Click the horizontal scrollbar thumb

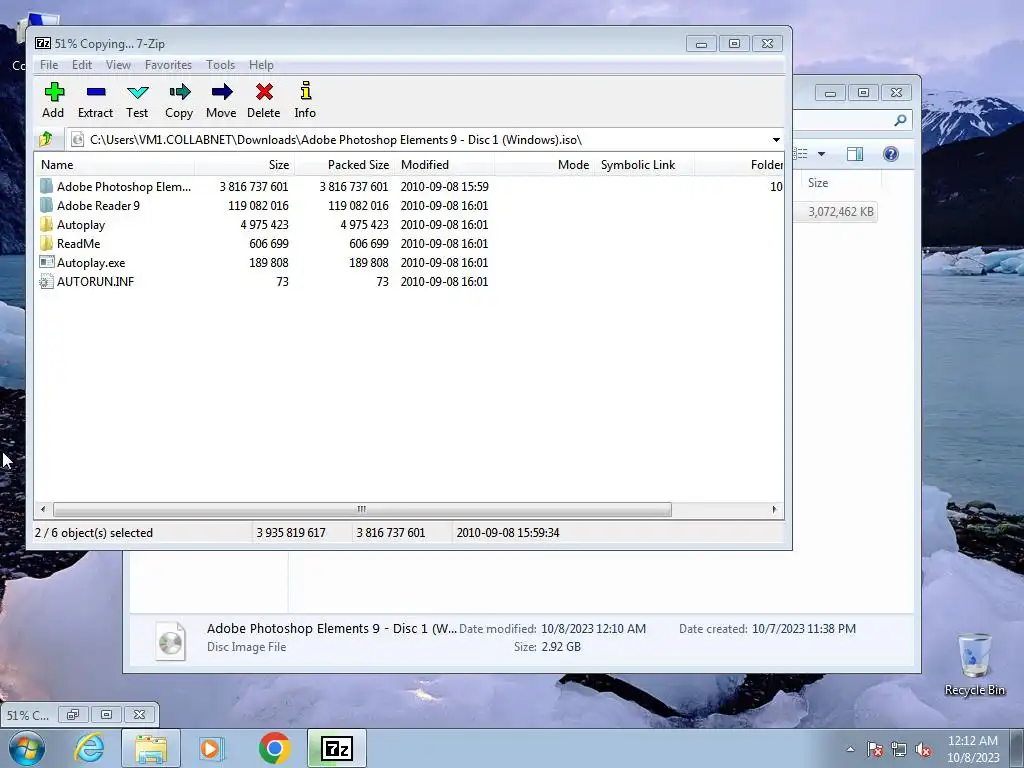pos(362,509)
